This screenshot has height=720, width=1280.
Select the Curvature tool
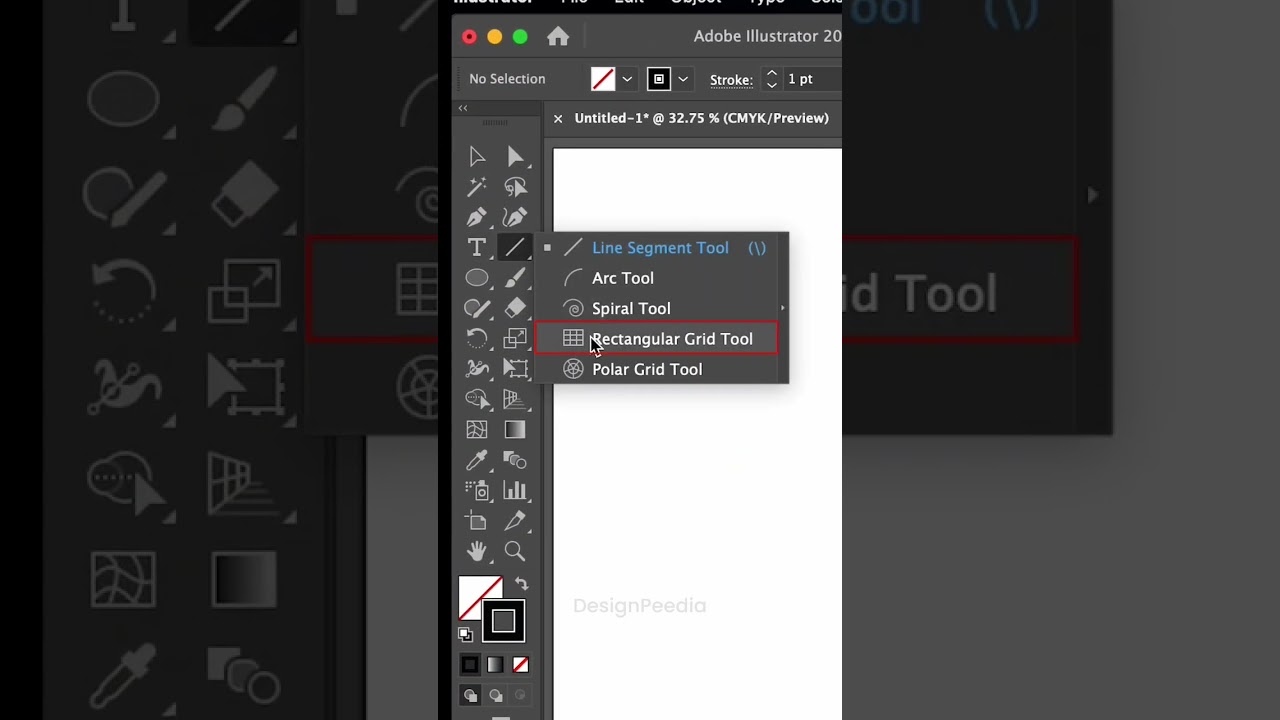[x=515, y=217]
